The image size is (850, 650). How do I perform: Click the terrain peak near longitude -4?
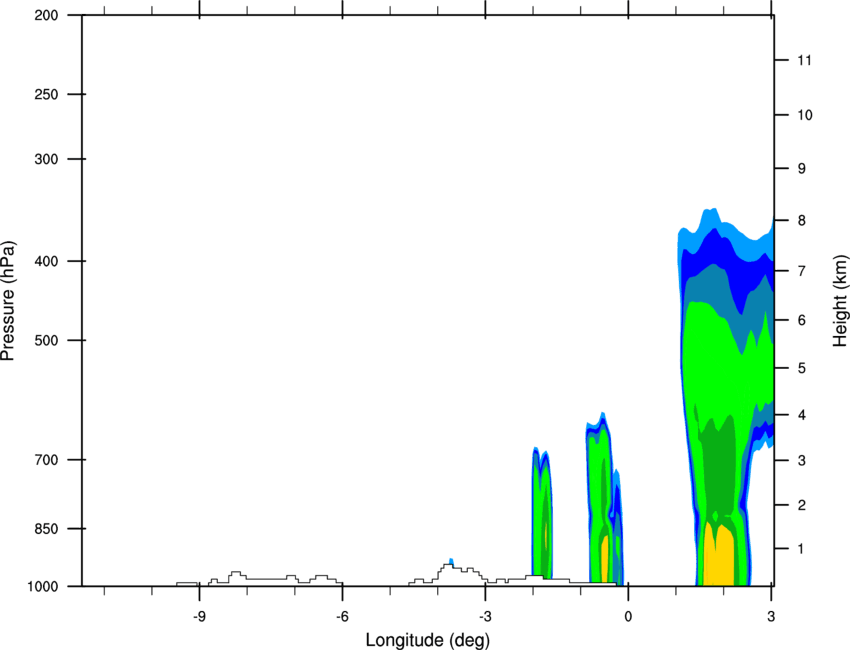[x=448, y=567]
